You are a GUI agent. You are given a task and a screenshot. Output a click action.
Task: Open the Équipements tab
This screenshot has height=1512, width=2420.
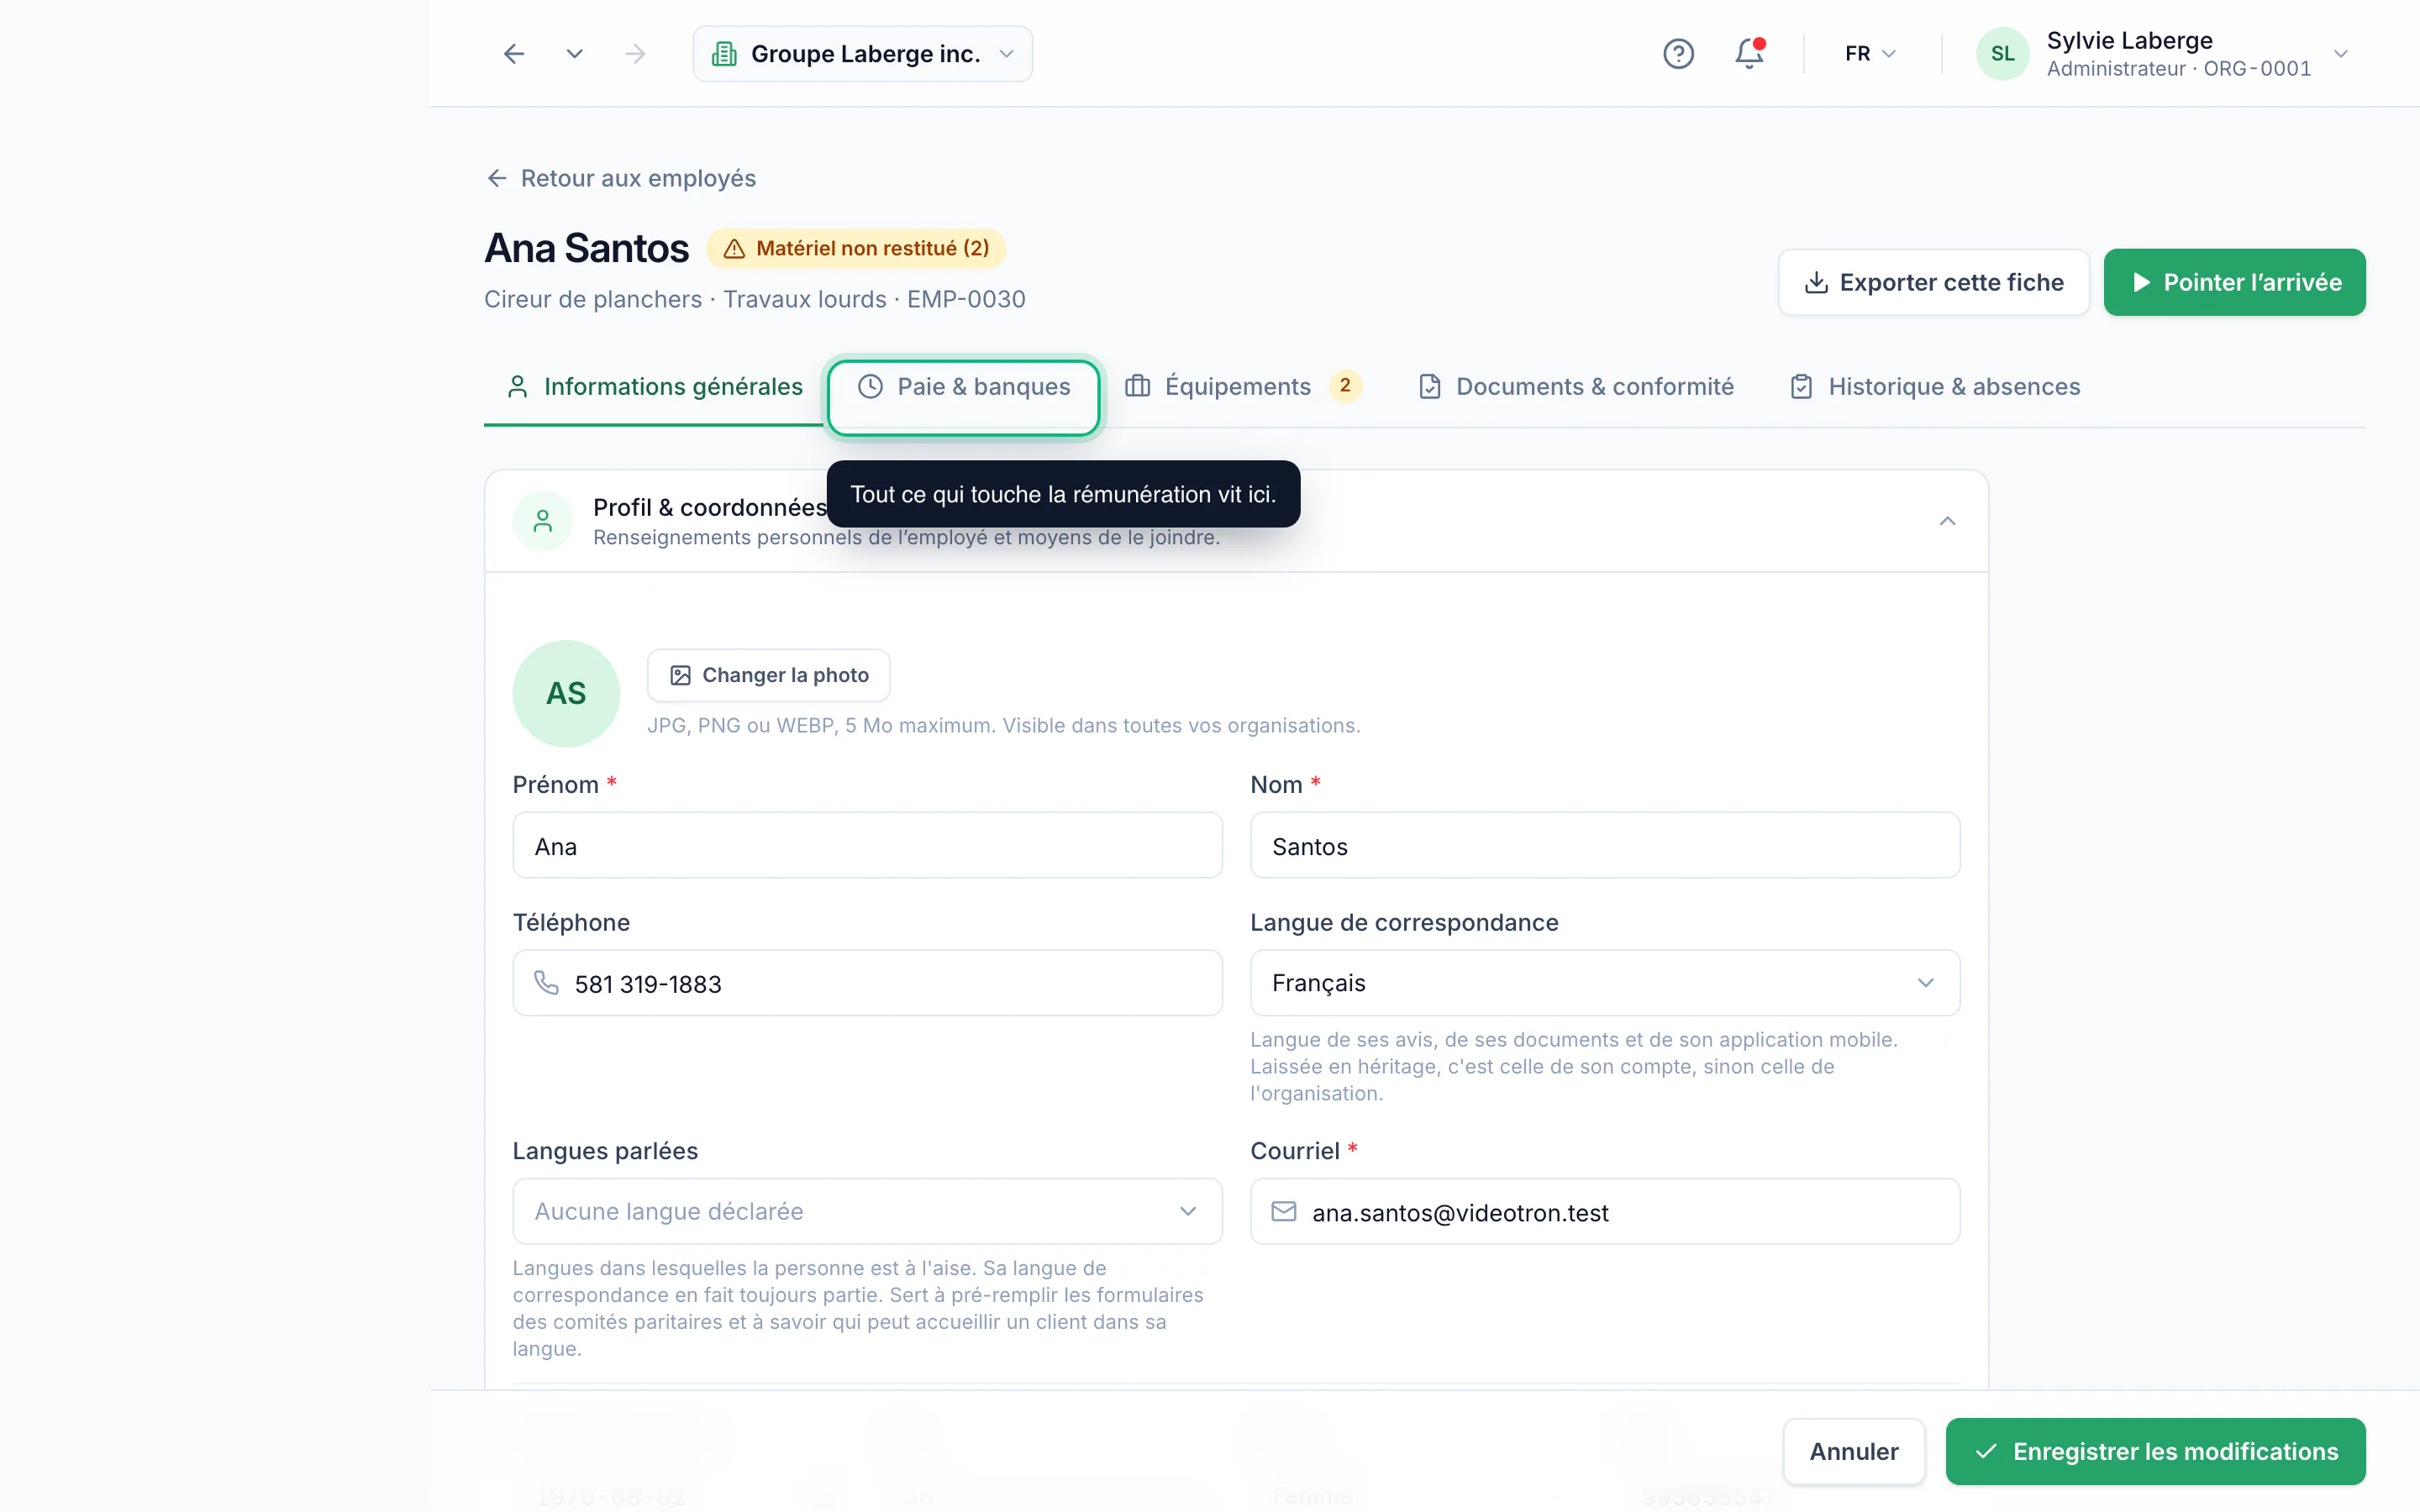coord(1243,387)
